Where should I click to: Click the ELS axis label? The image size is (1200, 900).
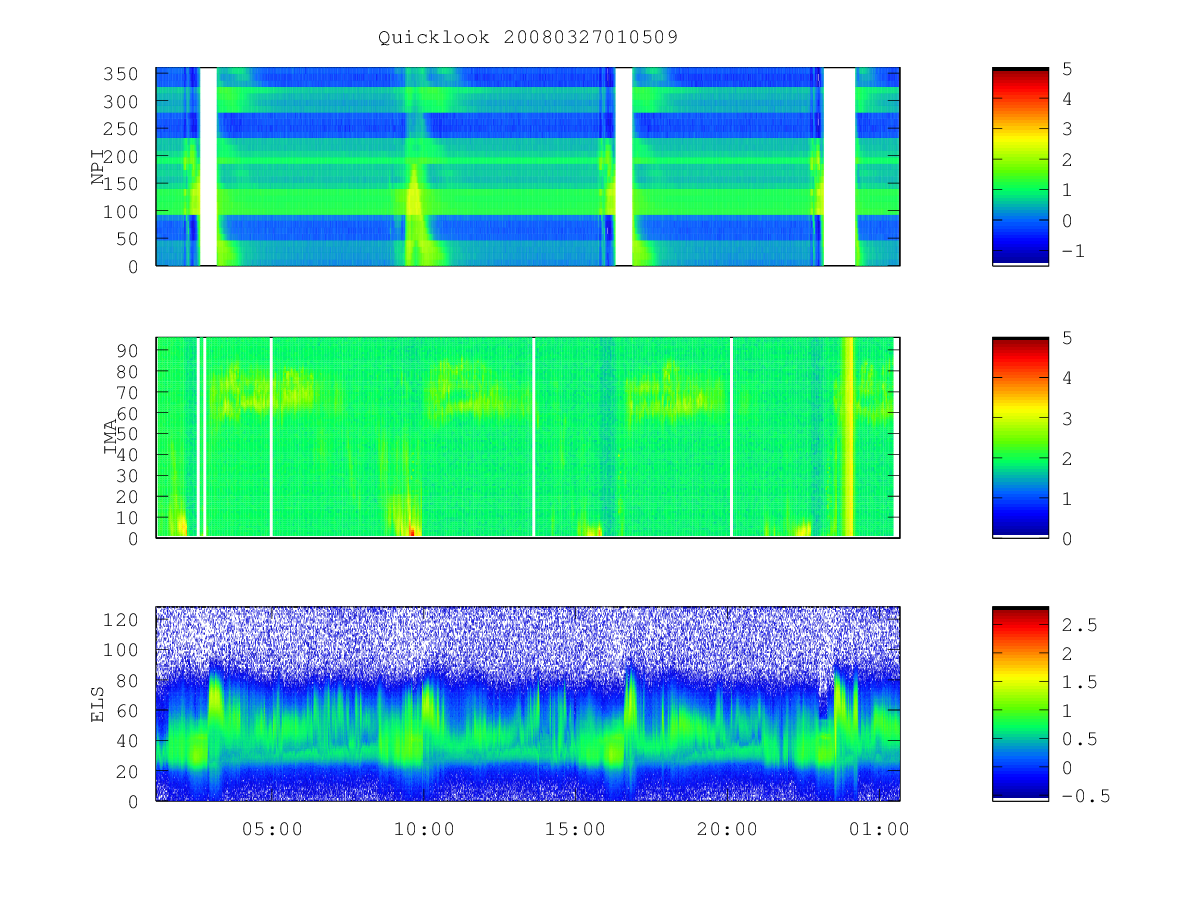tap(99, 704)
